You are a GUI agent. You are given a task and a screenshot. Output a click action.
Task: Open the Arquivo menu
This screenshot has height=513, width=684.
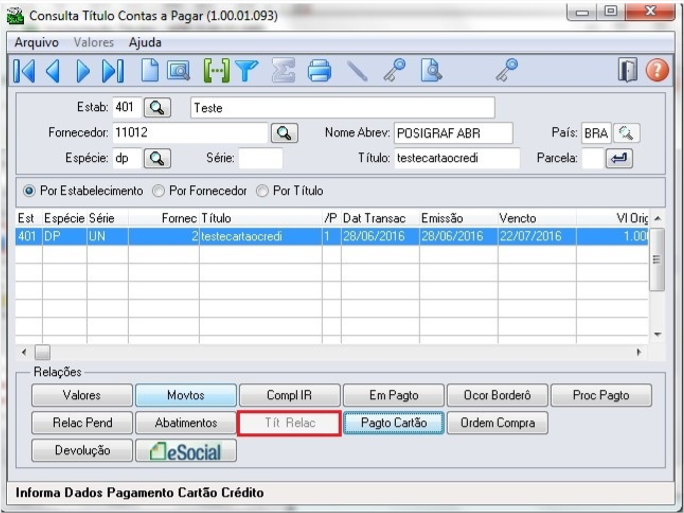click(x=37, y=42)
